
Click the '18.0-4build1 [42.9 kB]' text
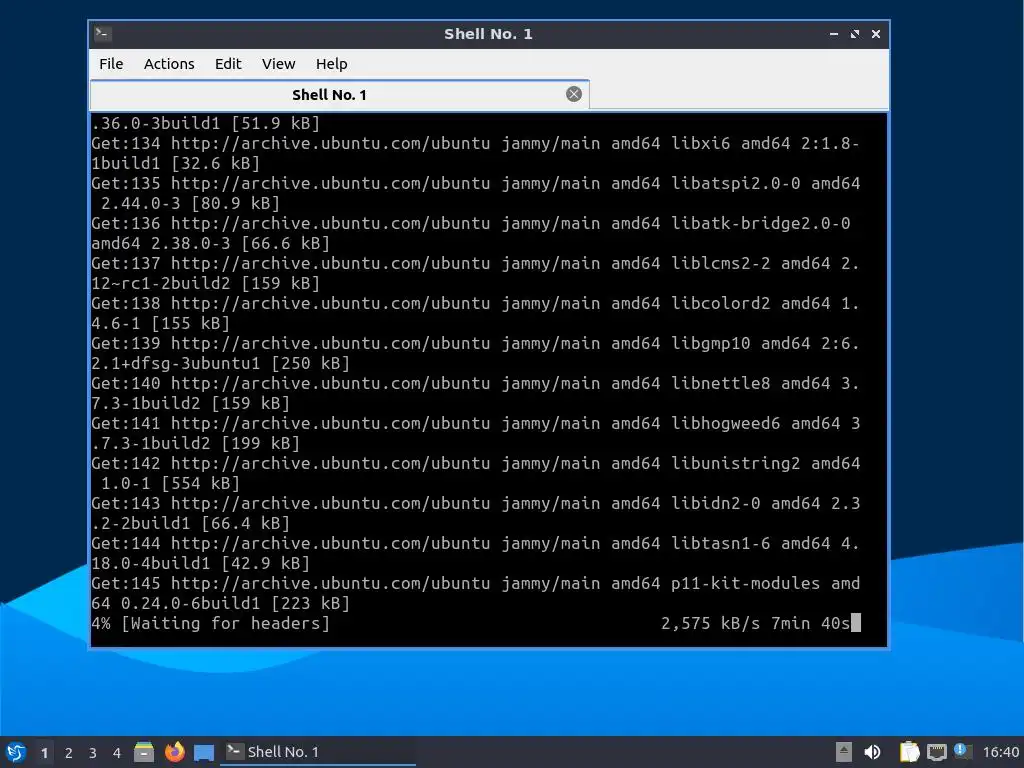200,563
